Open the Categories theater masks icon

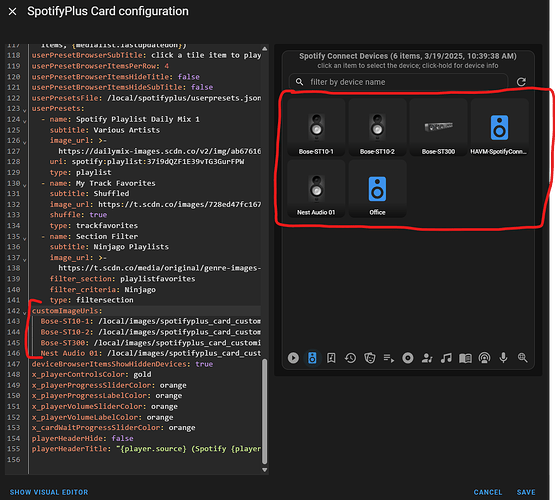[370, 358]
